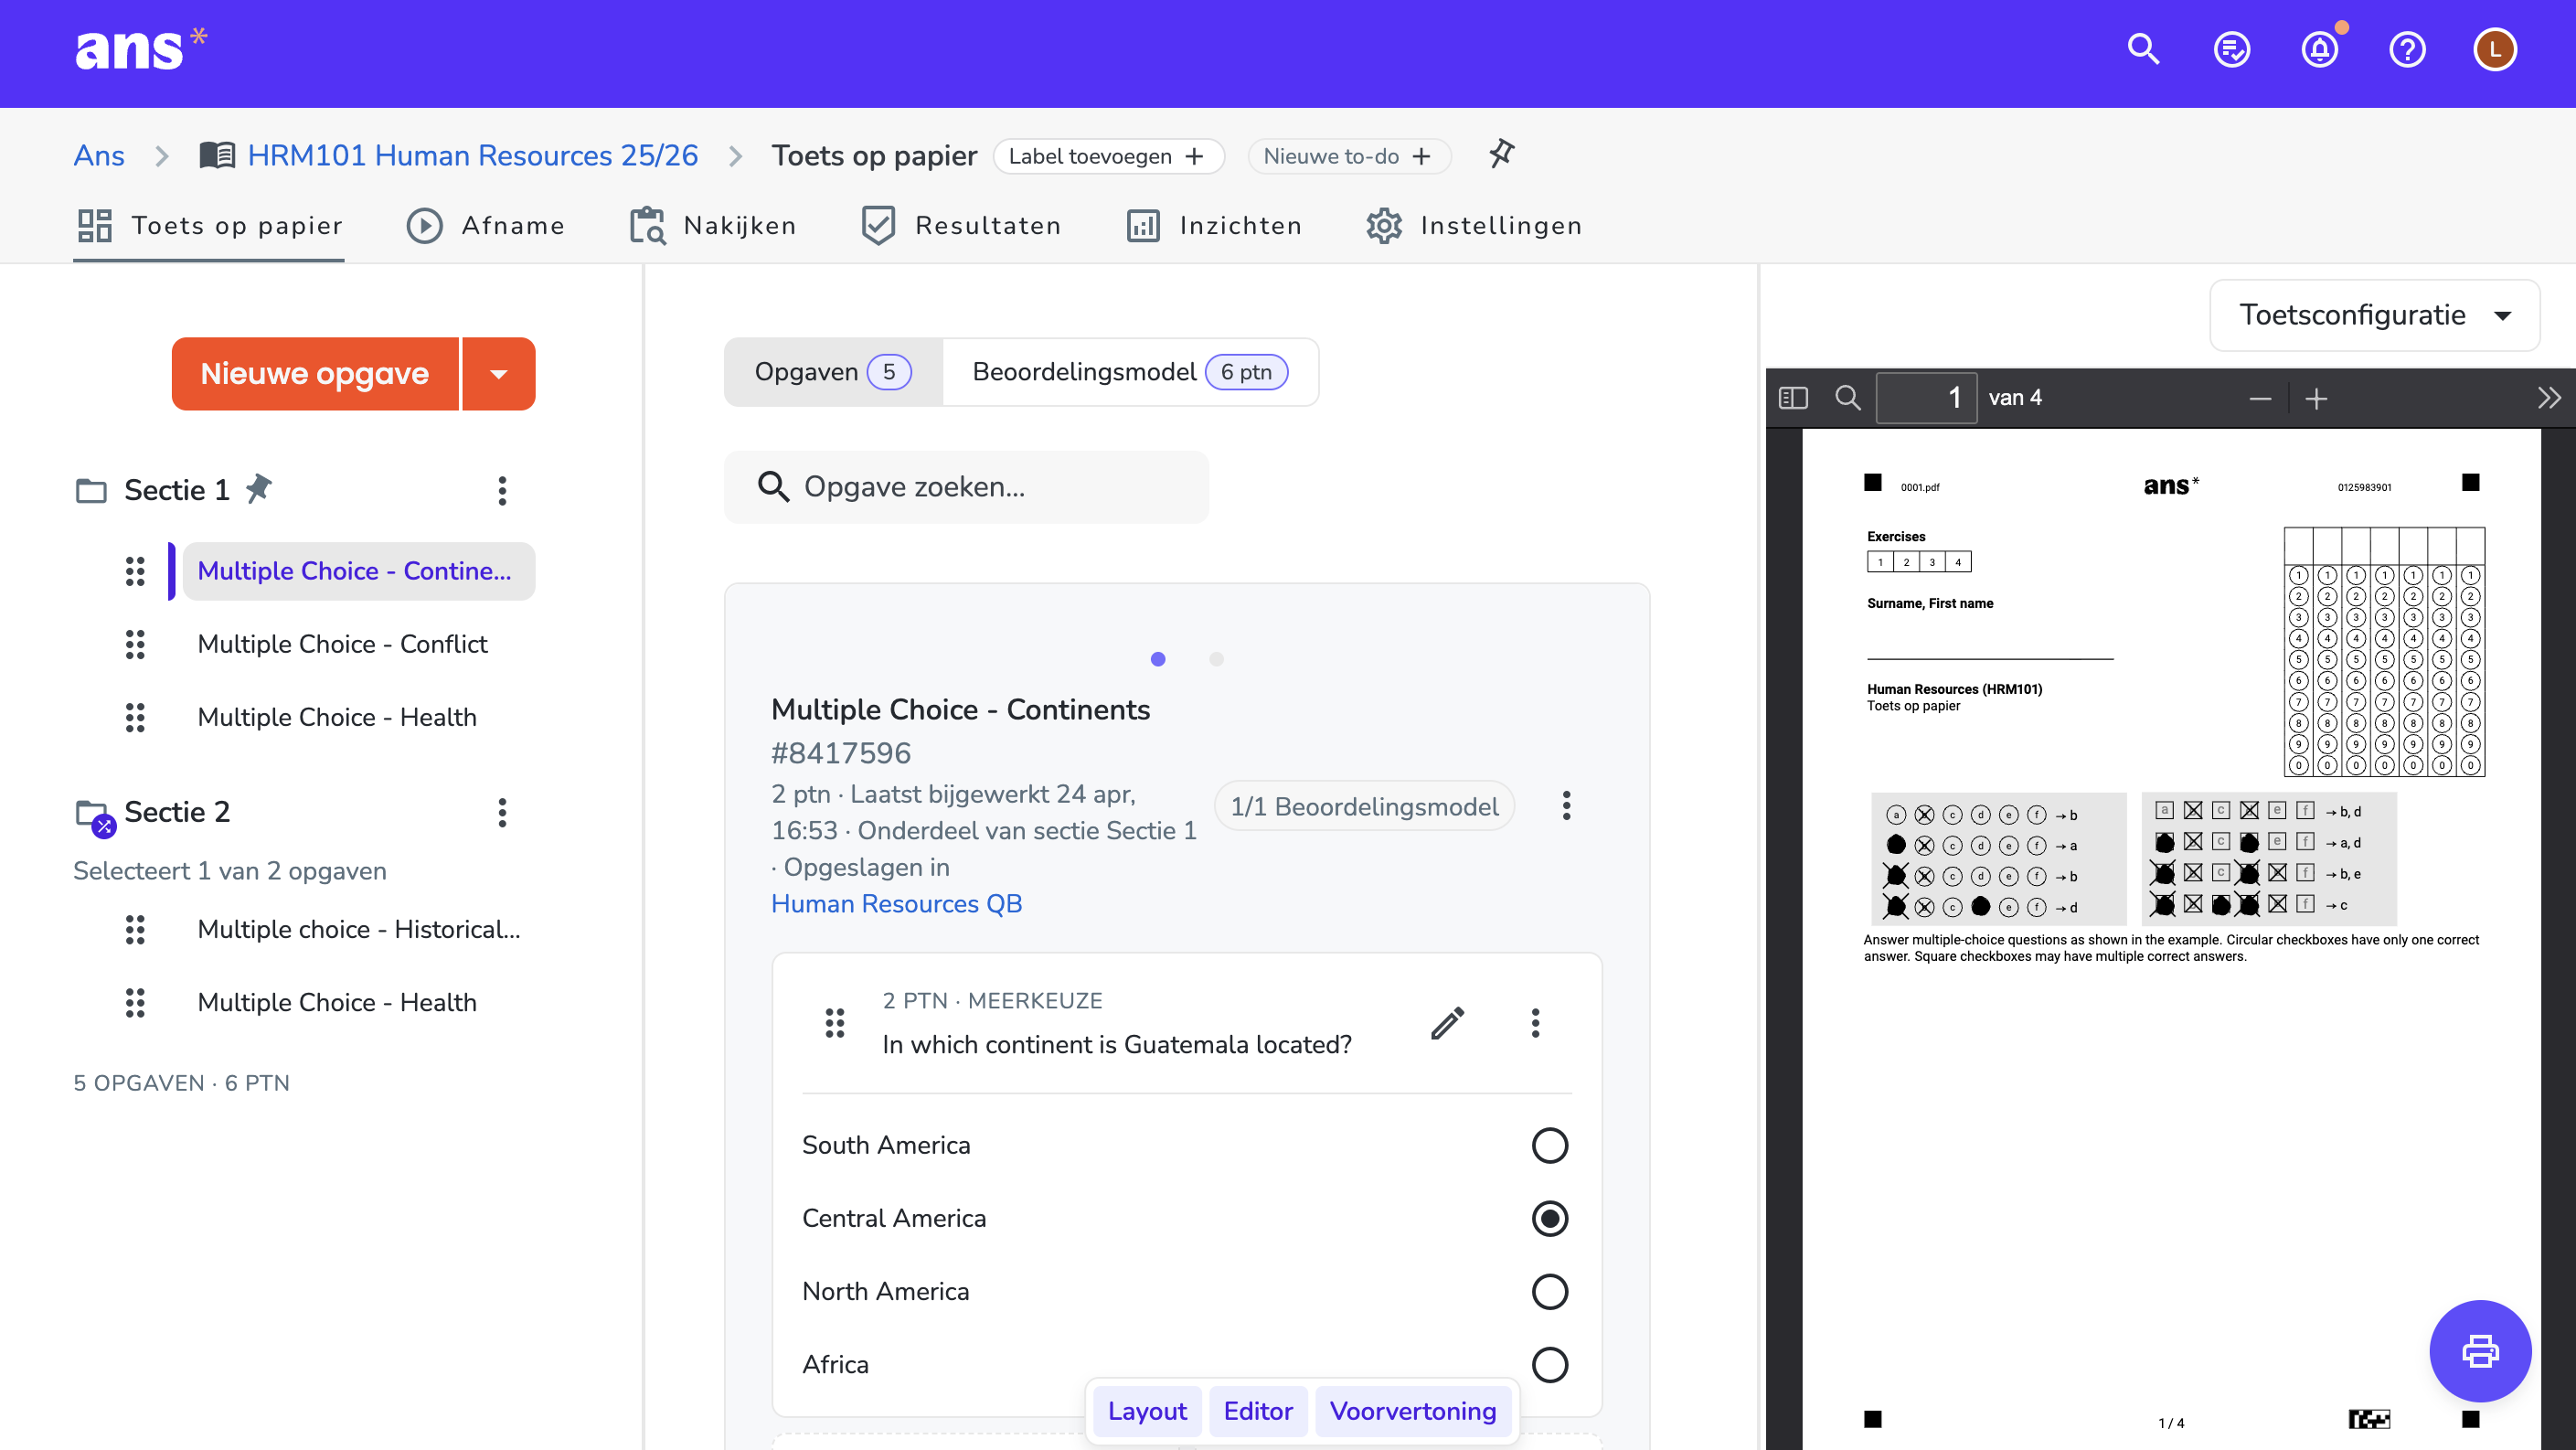Click 1/1 Beoordelingsmodel chip
The width and height of the screenshot is (2576, 1450).
[x=1364, y=806]
